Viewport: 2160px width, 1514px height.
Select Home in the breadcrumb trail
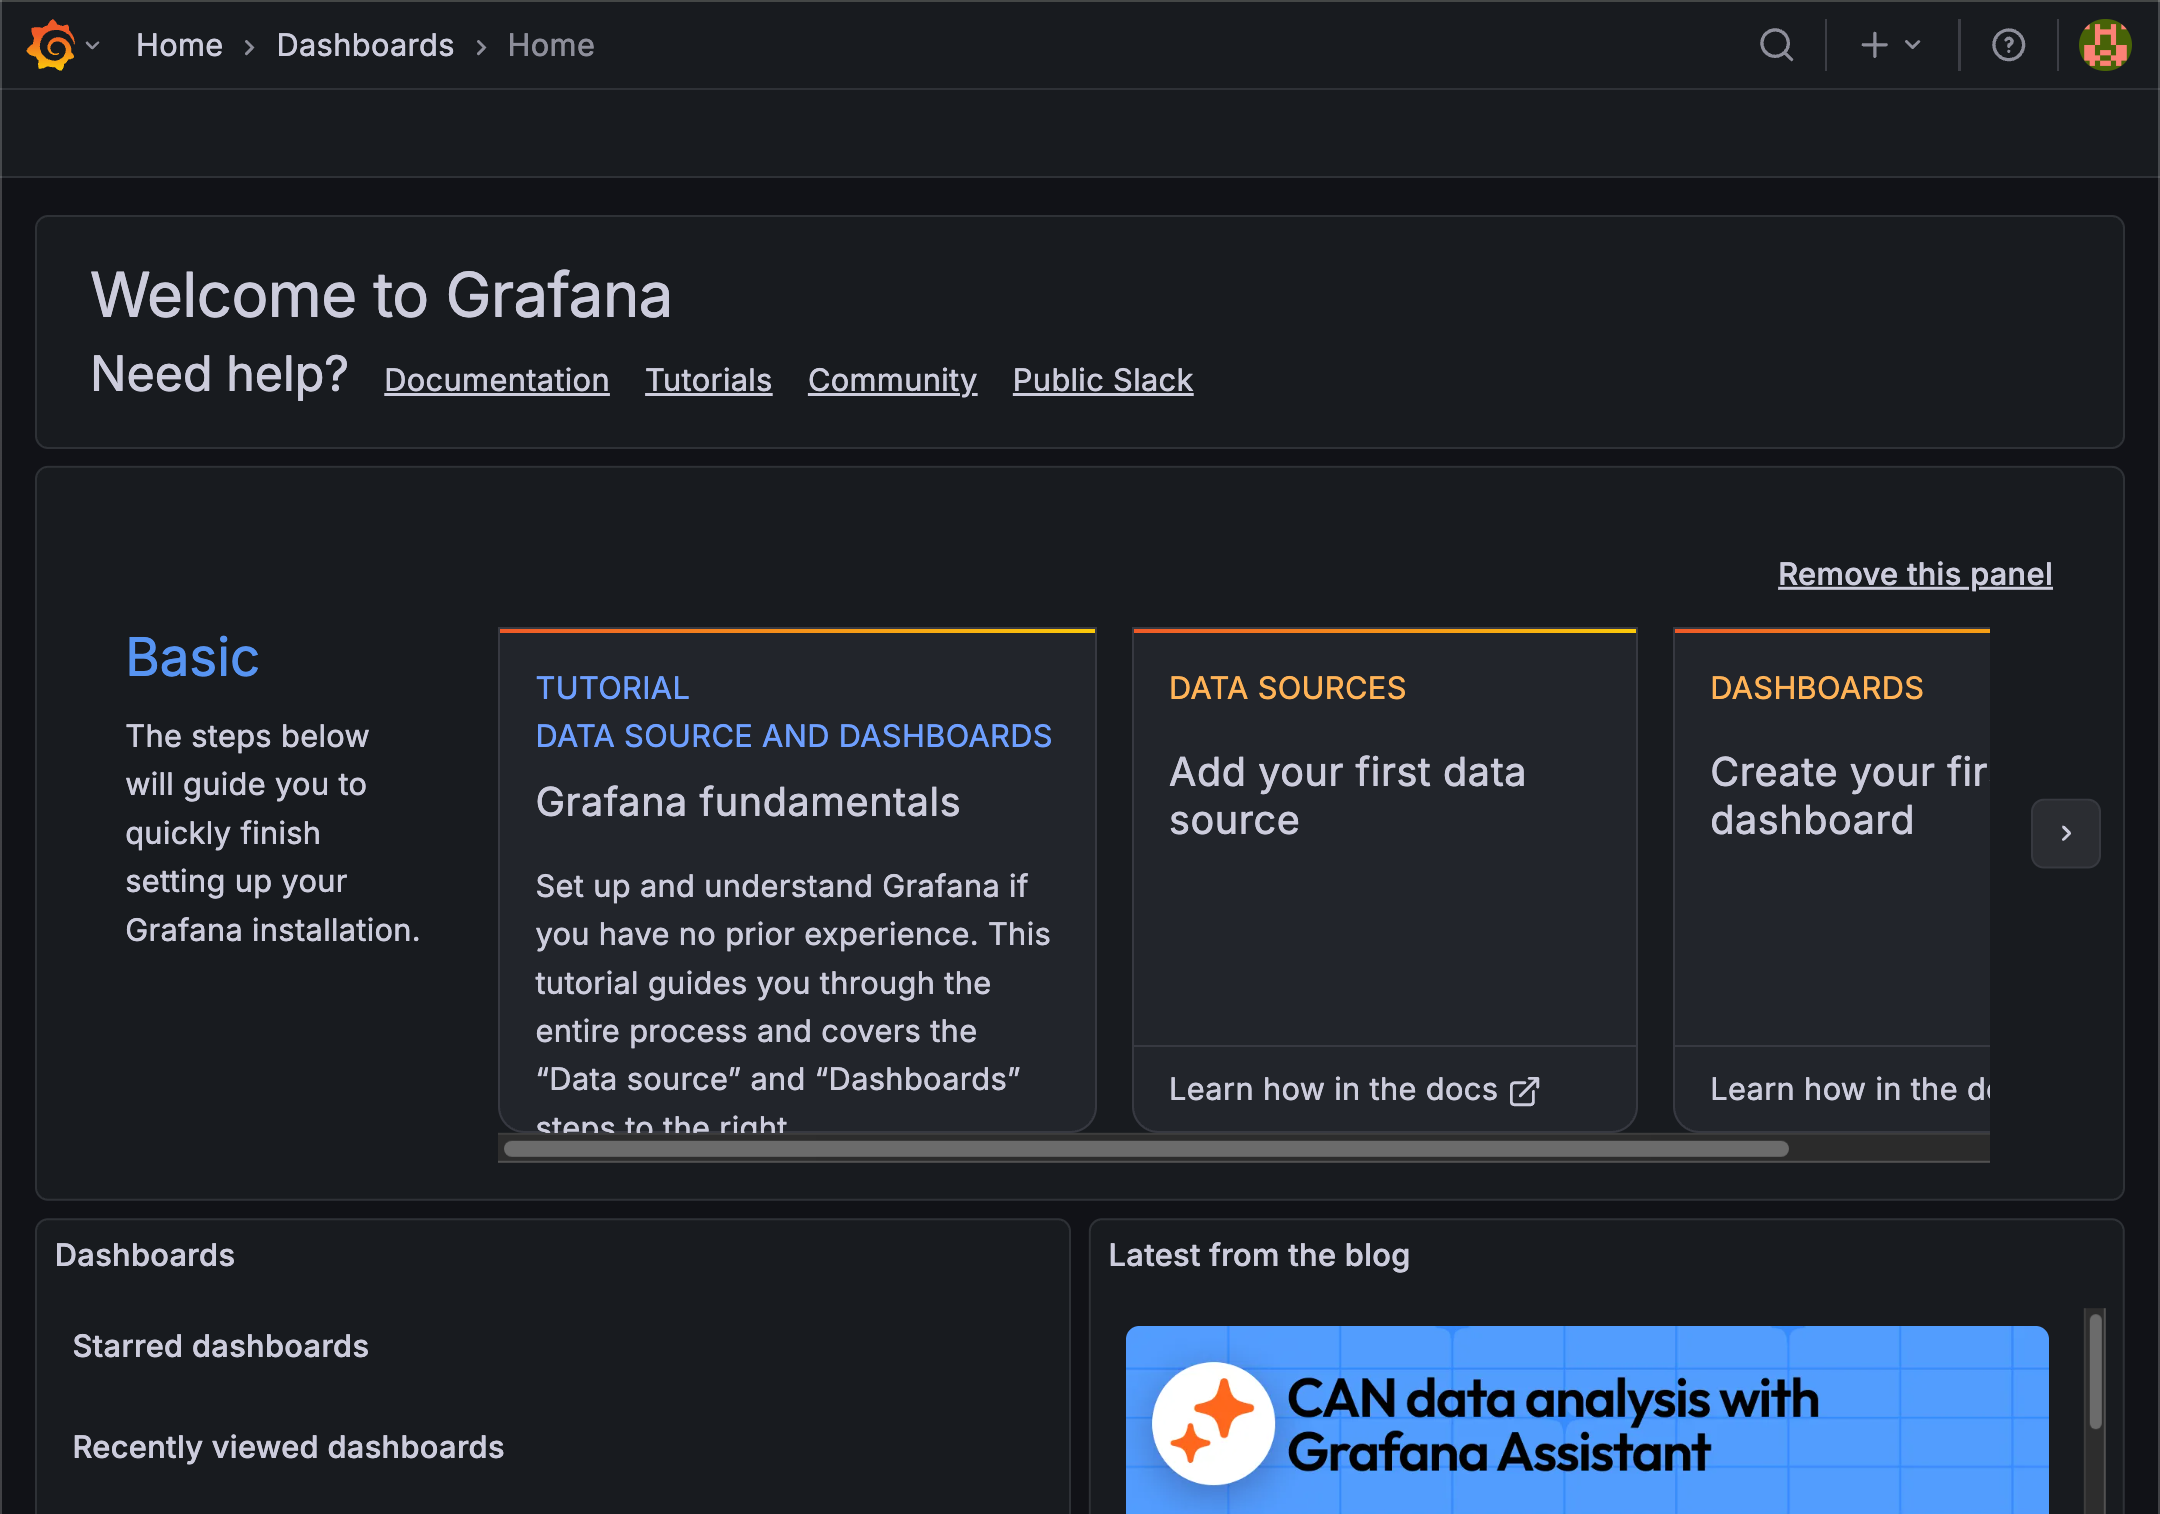coord(550,45)
